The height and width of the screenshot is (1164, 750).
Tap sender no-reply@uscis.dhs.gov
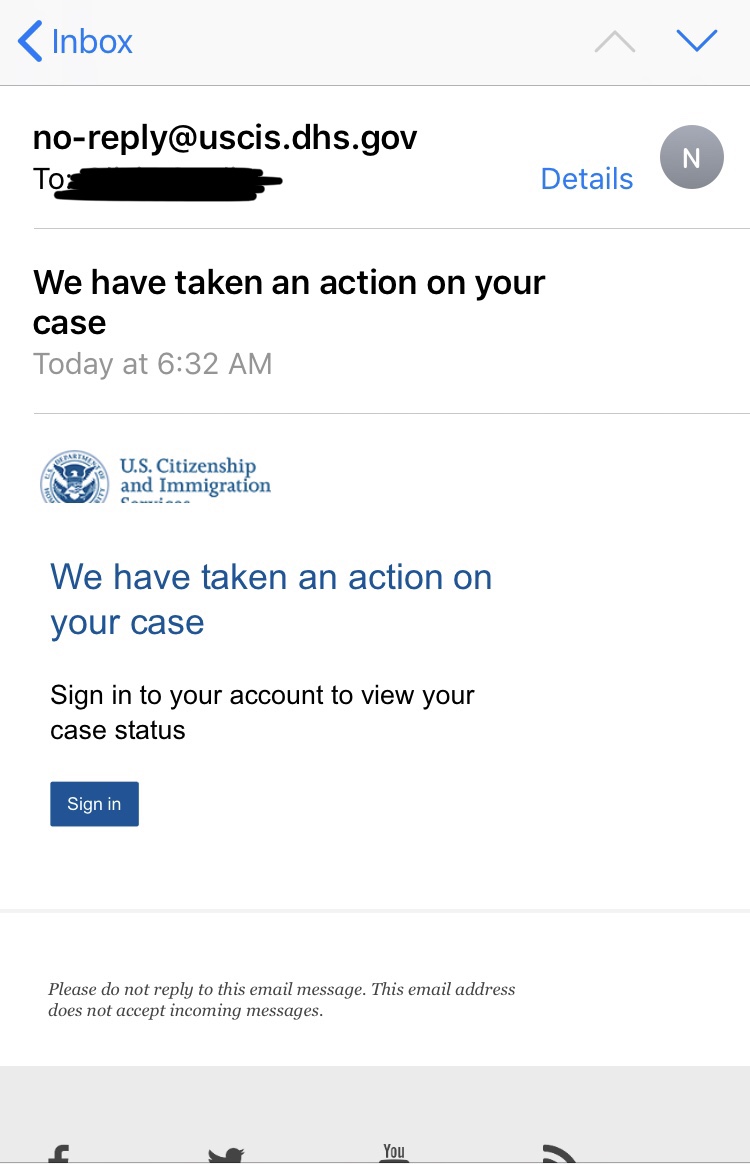point(225,137)
